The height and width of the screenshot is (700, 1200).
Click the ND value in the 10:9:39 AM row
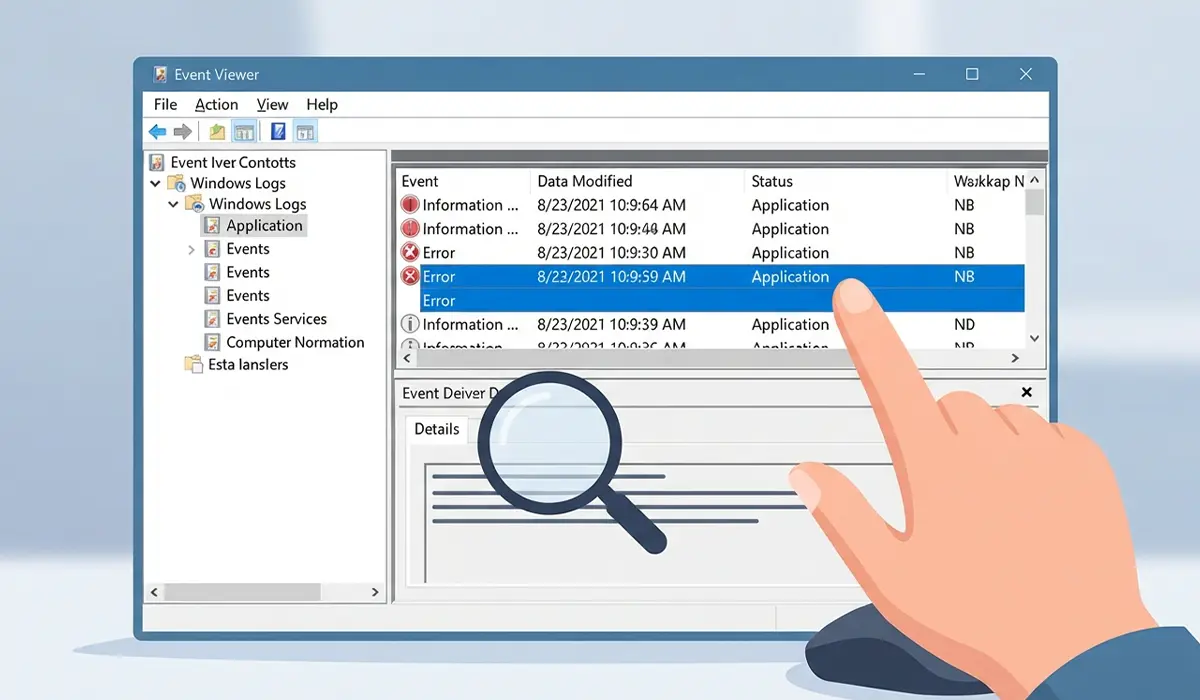(x=964, y=324)
